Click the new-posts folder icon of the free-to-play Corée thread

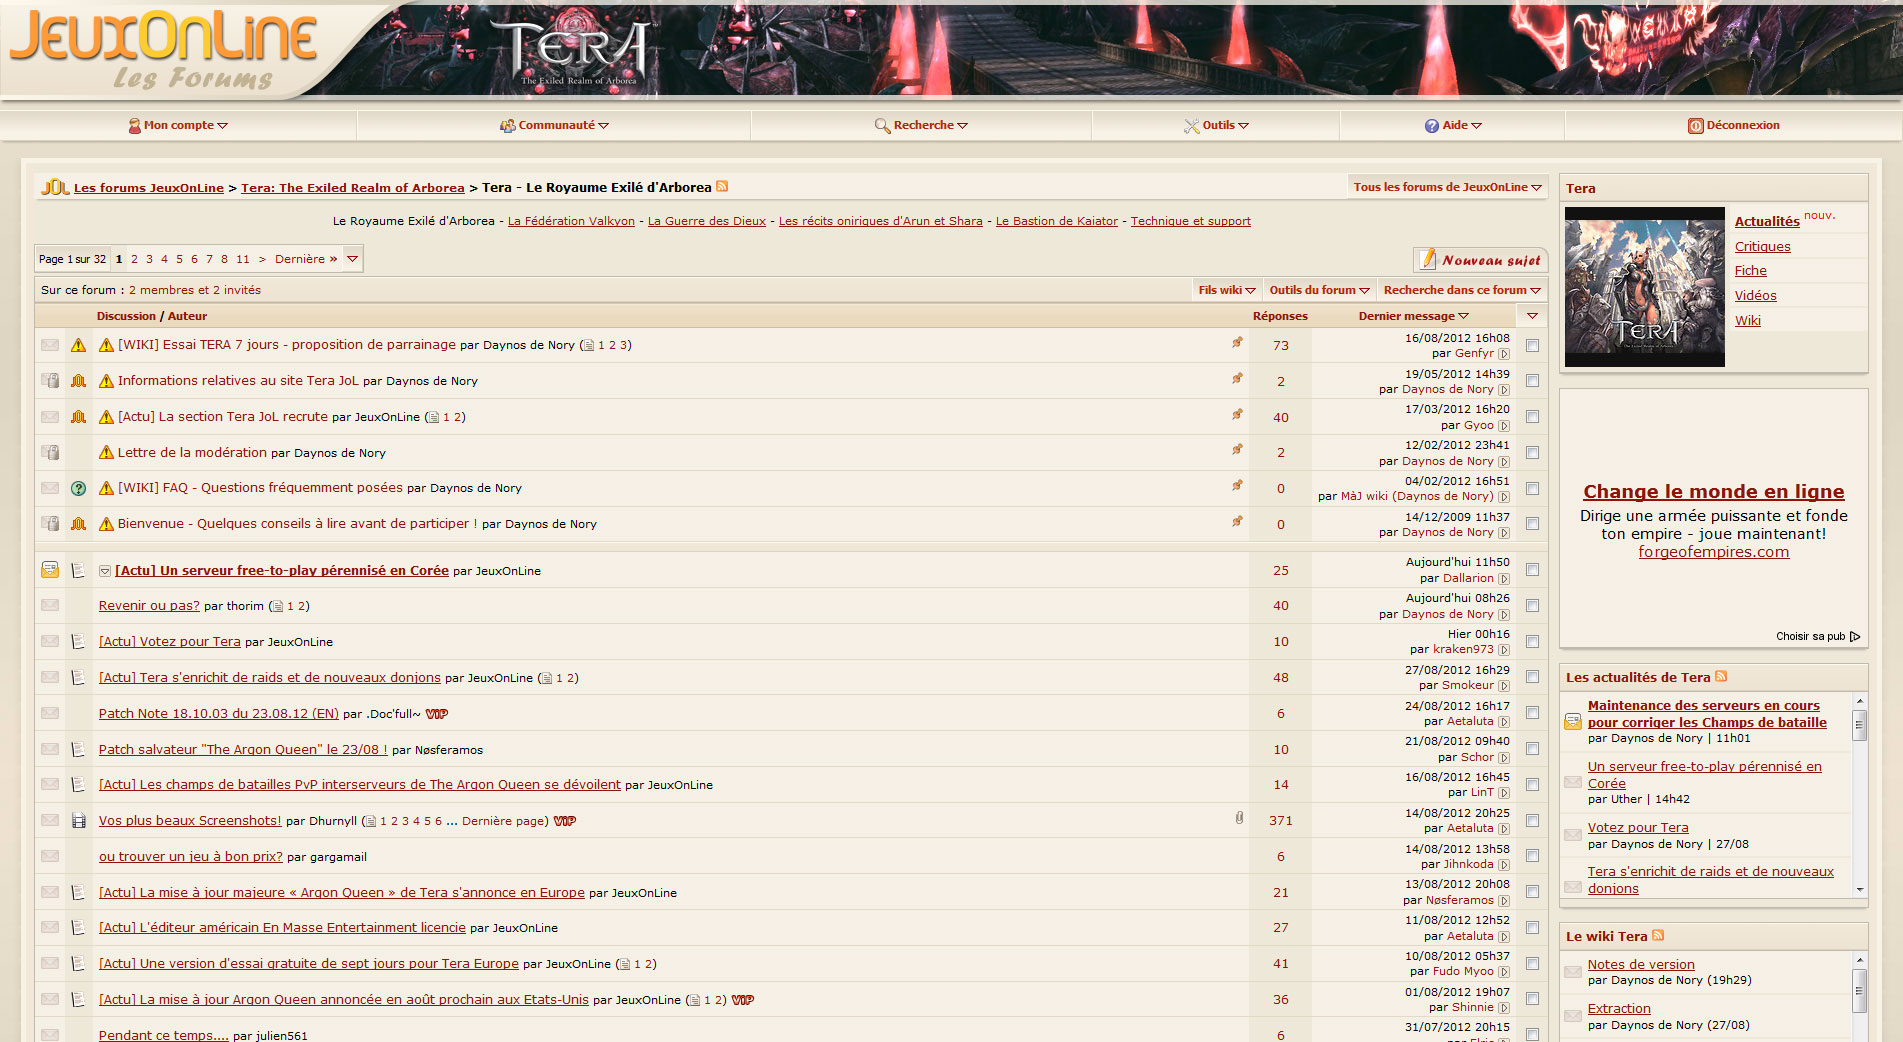pyautogui.click(x=50, y=570)
